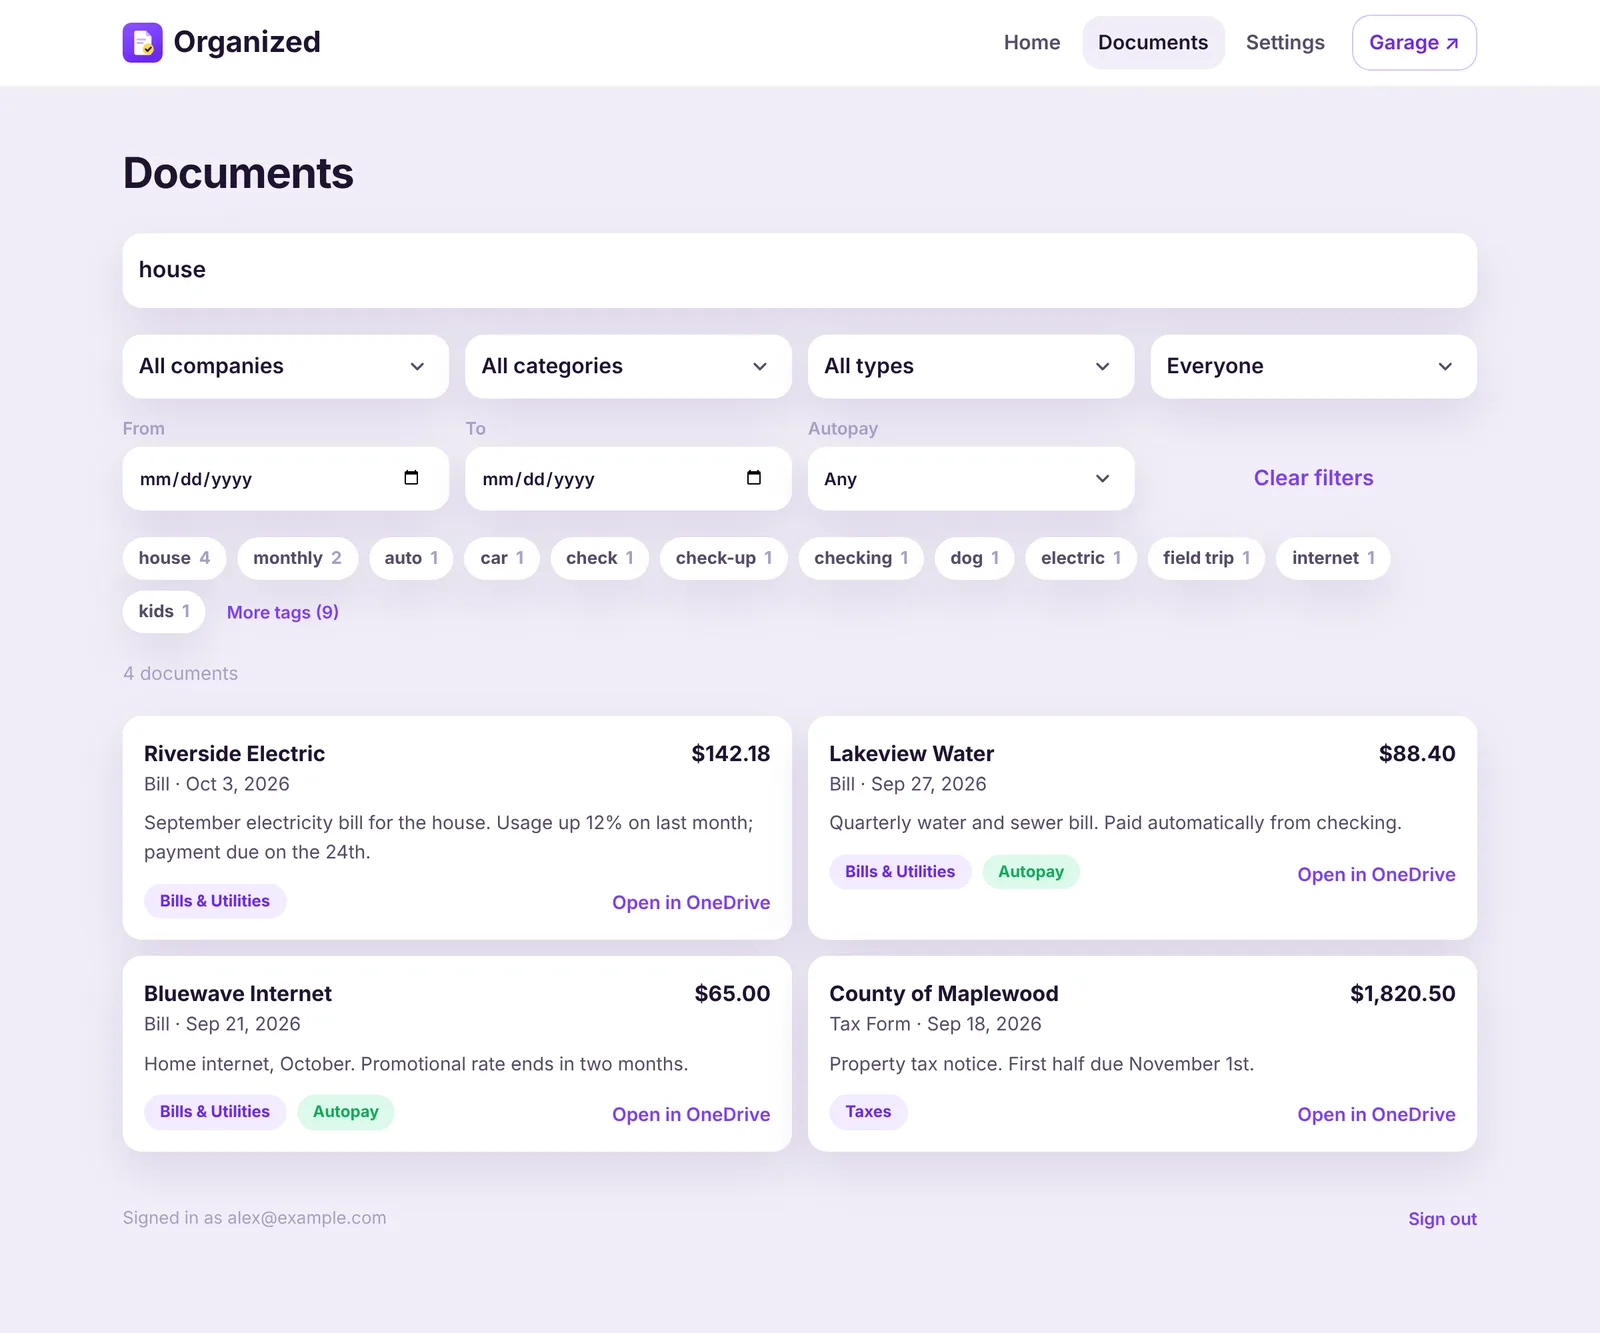The height and width of the screenshot is (1333, 1600).
Task: Go to the Home nav item
Action: click(1032, 43)
